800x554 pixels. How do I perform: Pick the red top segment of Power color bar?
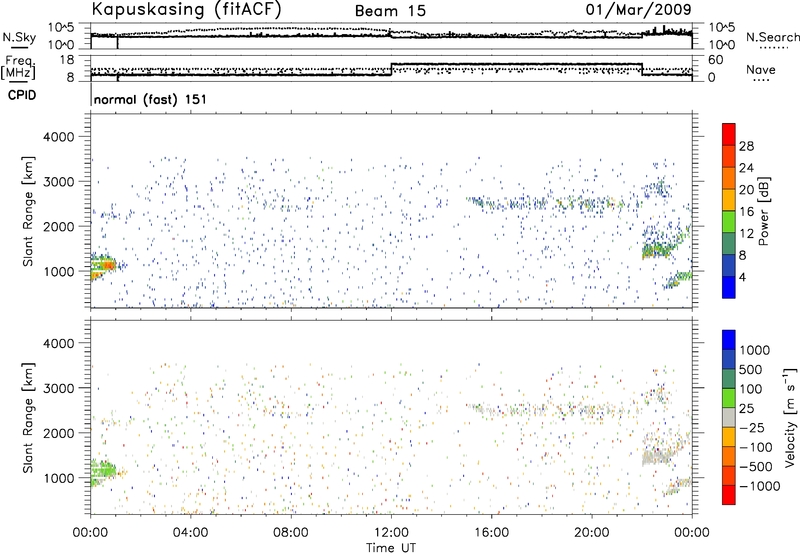729,134
